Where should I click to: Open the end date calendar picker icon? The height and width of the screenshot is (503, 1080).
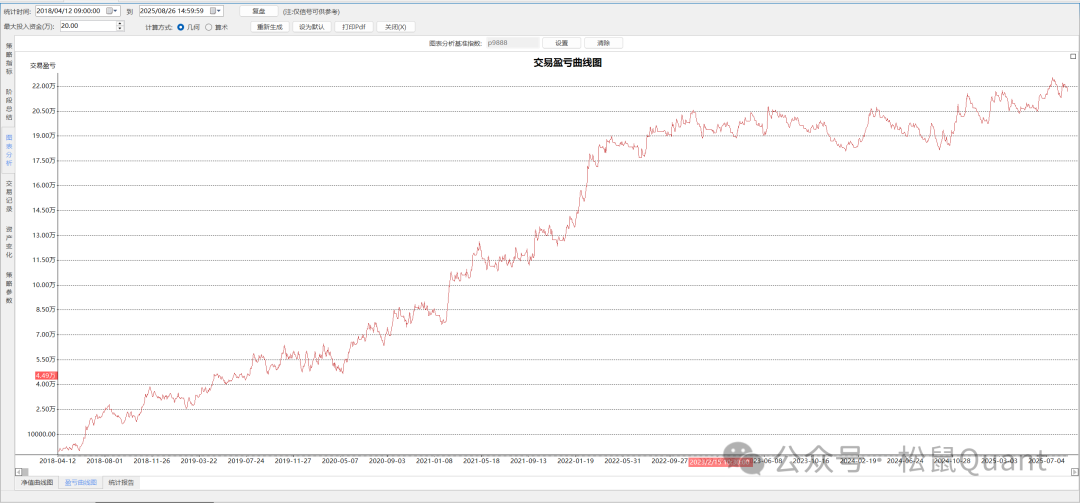(x=215, y=11)
